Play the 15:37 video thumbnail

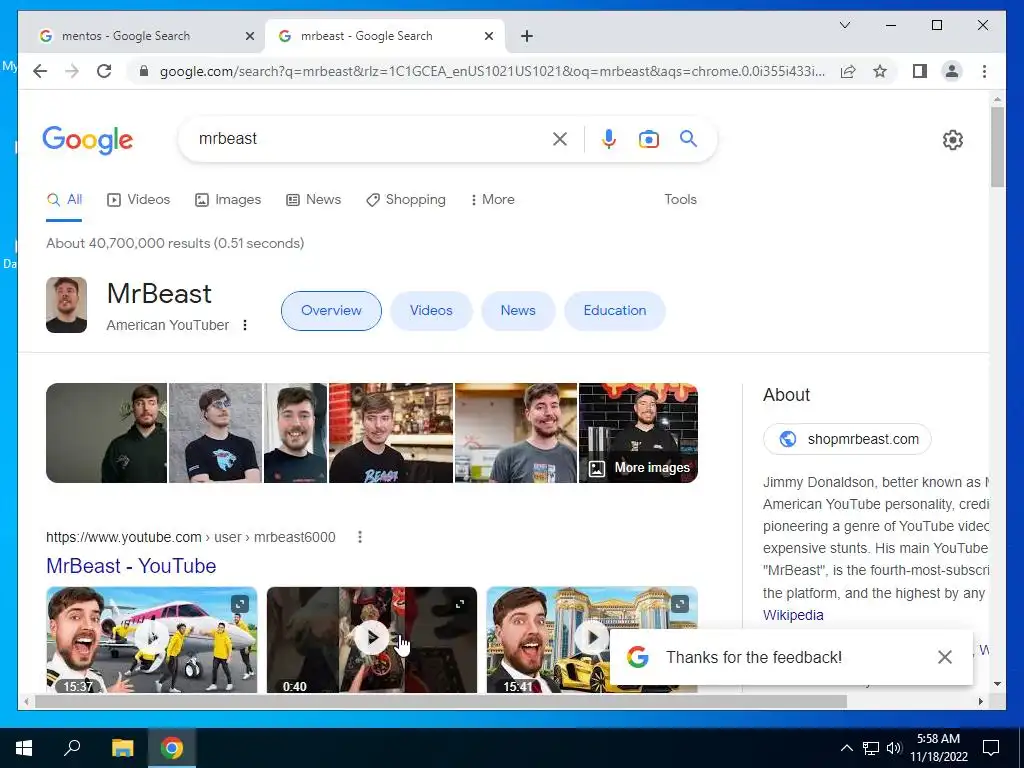(x=152, y=639)
